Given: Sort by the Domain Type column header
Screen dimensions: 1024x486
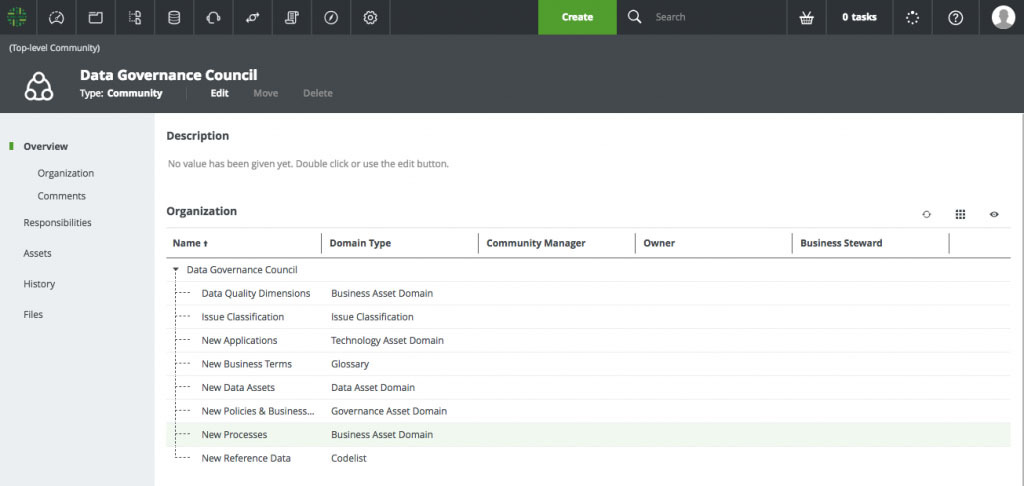Looking at the screenshot, I should tap(360, 243).
